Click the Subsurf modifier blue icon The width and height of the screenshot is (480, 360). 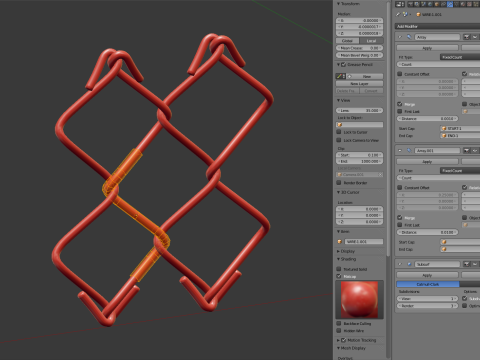click(x=409, y=264)
